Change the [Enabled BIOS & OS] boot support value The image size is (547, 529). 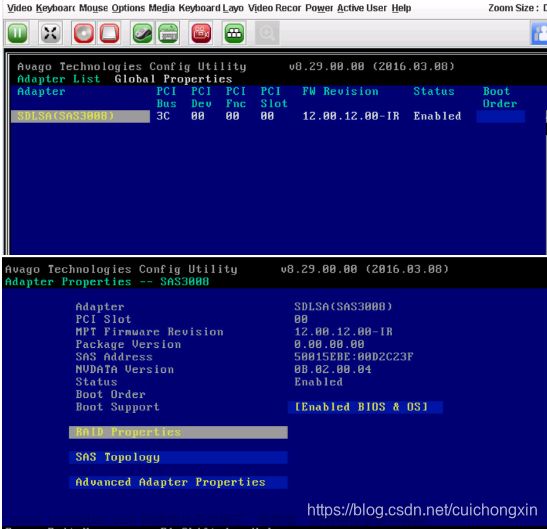365,407
